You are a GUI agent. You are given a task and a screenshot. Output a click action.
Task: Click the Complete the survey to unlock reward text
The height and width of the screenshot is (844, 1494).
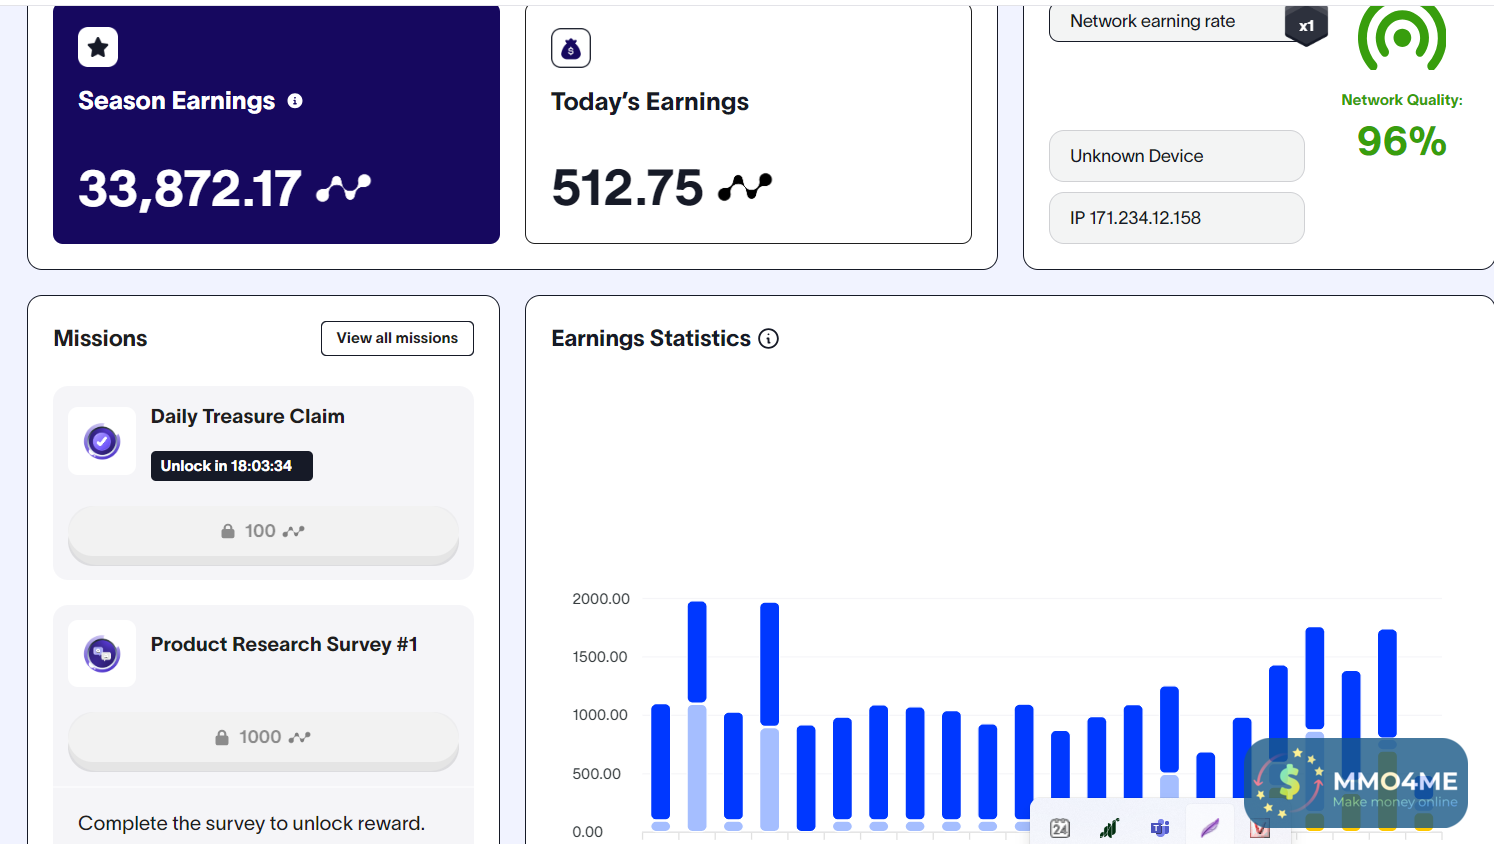(x=251, y=823)
